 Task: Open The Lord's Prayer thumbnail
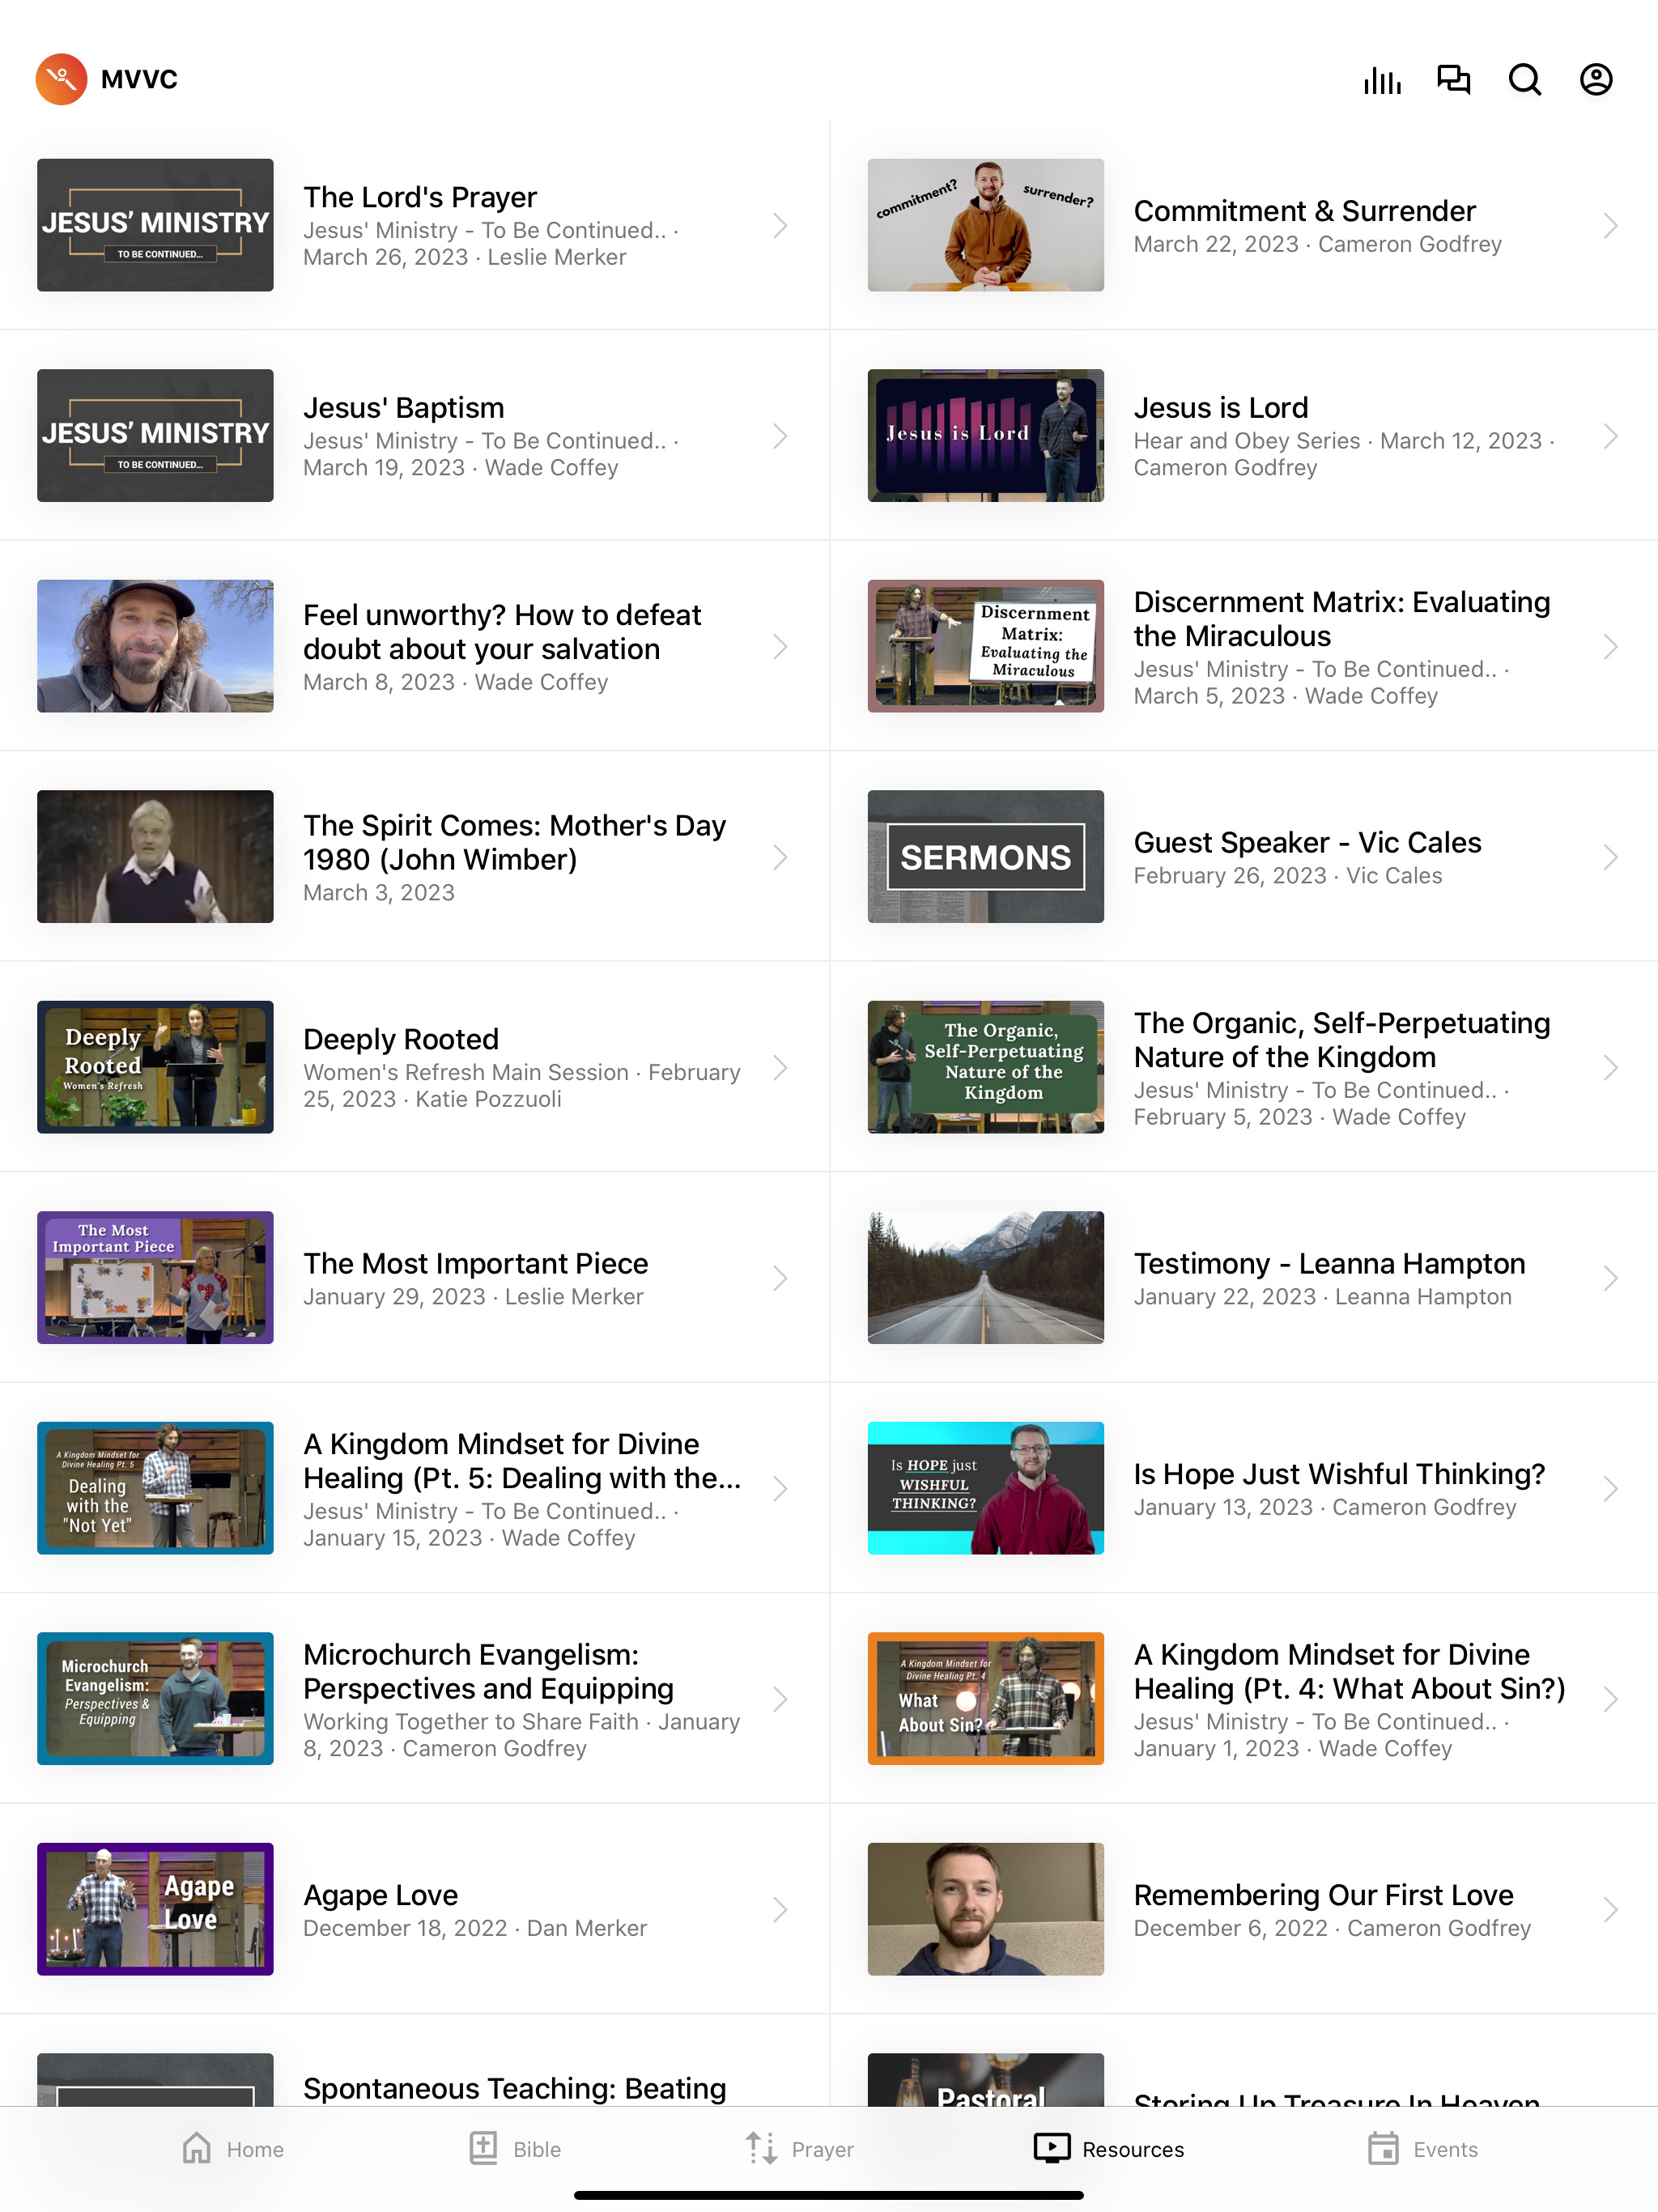155,225
